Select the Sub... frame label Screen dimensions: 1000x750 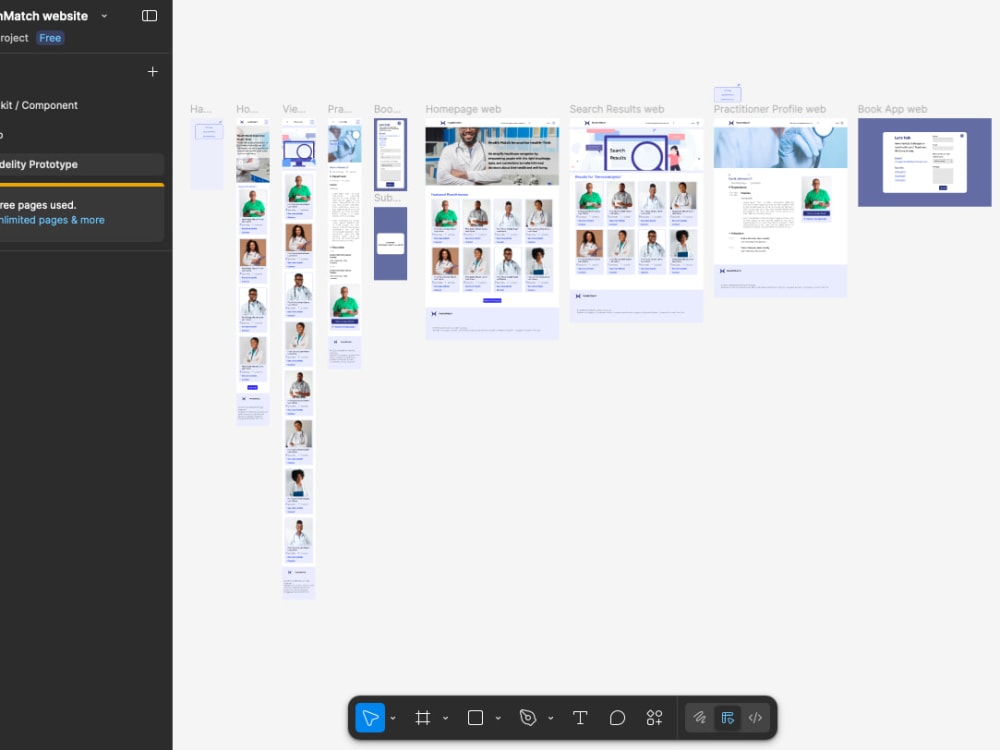[x=387, y=198]
